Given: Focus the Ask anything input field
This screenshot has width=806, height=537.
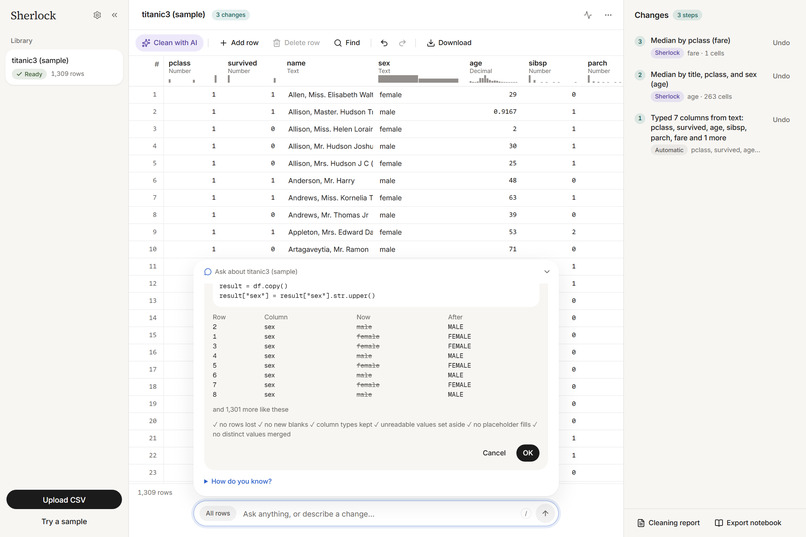Looking at the screenshot, I should (378, 514).
